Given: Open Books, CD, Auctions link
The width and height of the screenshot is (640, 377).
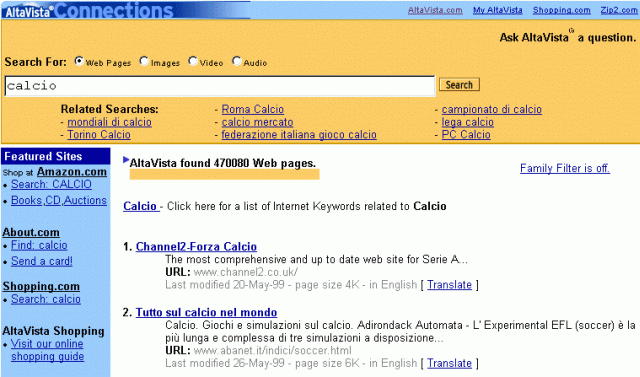Looking at the screenshot, I should [x=59, y=200].
